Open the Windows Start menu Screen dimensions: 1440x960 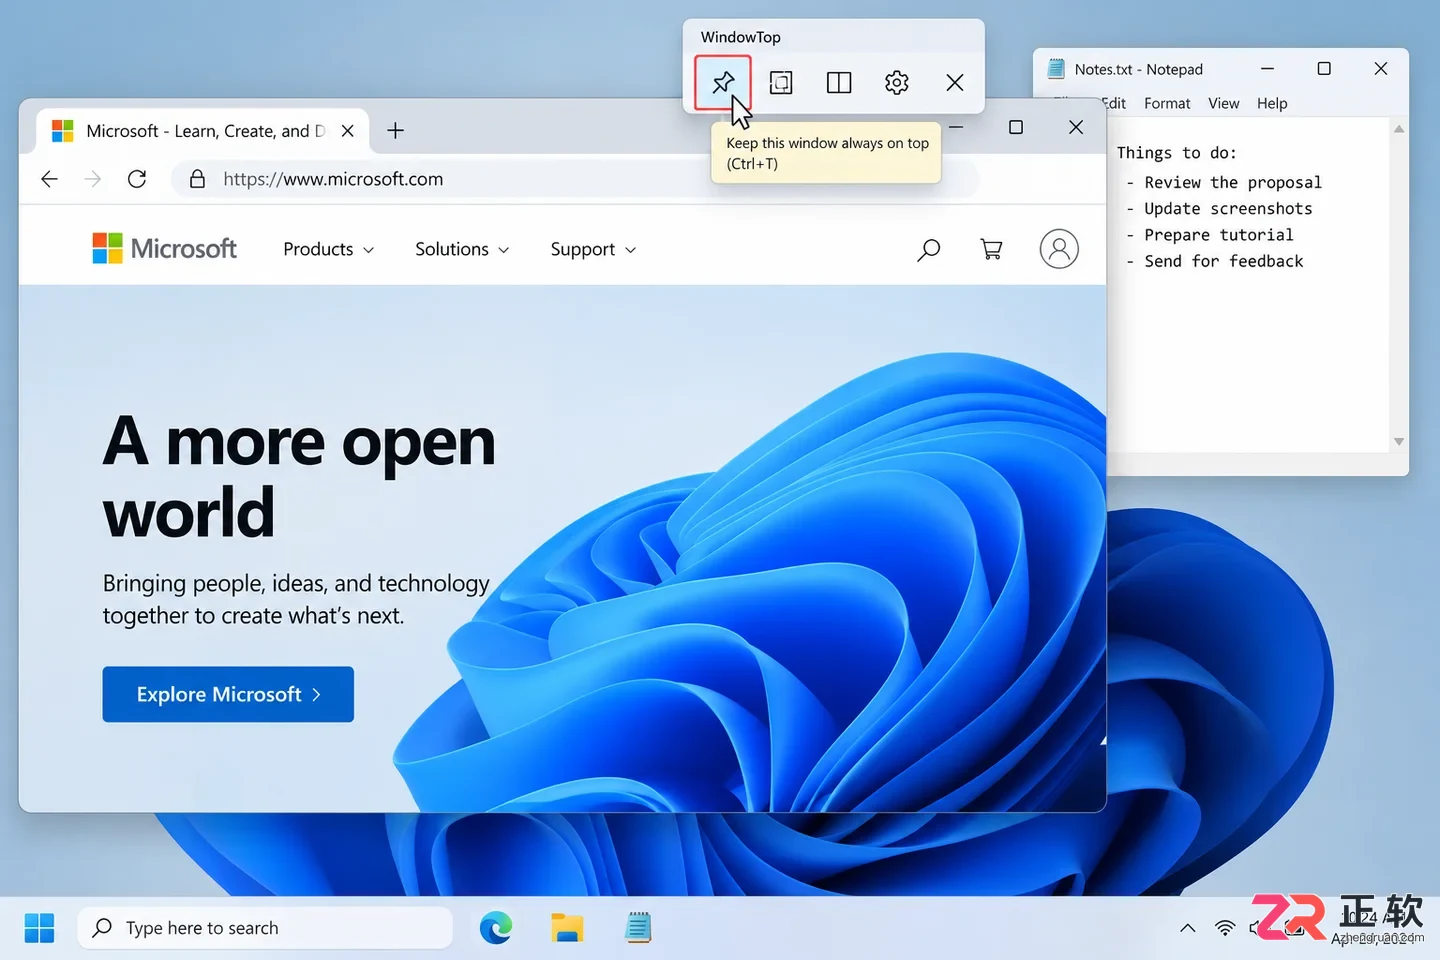coord(39,928)
